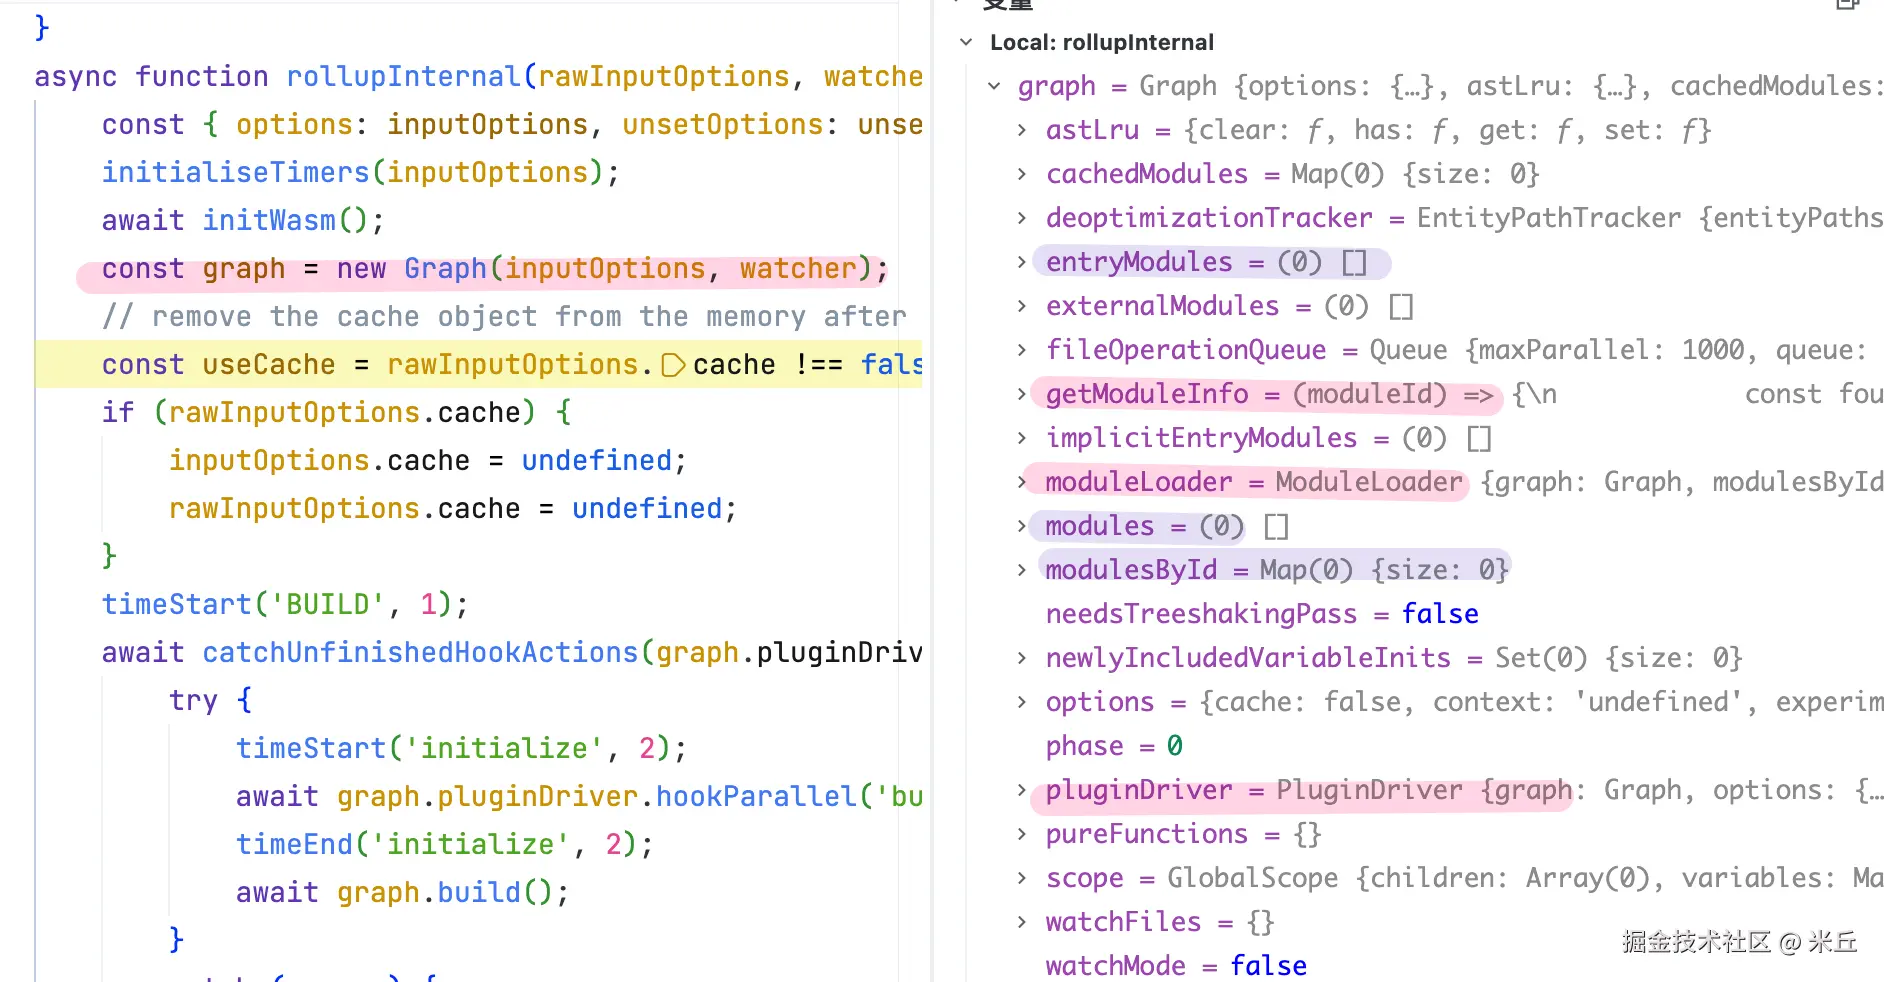Click the Graph constructor in code
The height and width of the screenshot is (982, 1884).
pyautogui.click(x=445, y=269)
